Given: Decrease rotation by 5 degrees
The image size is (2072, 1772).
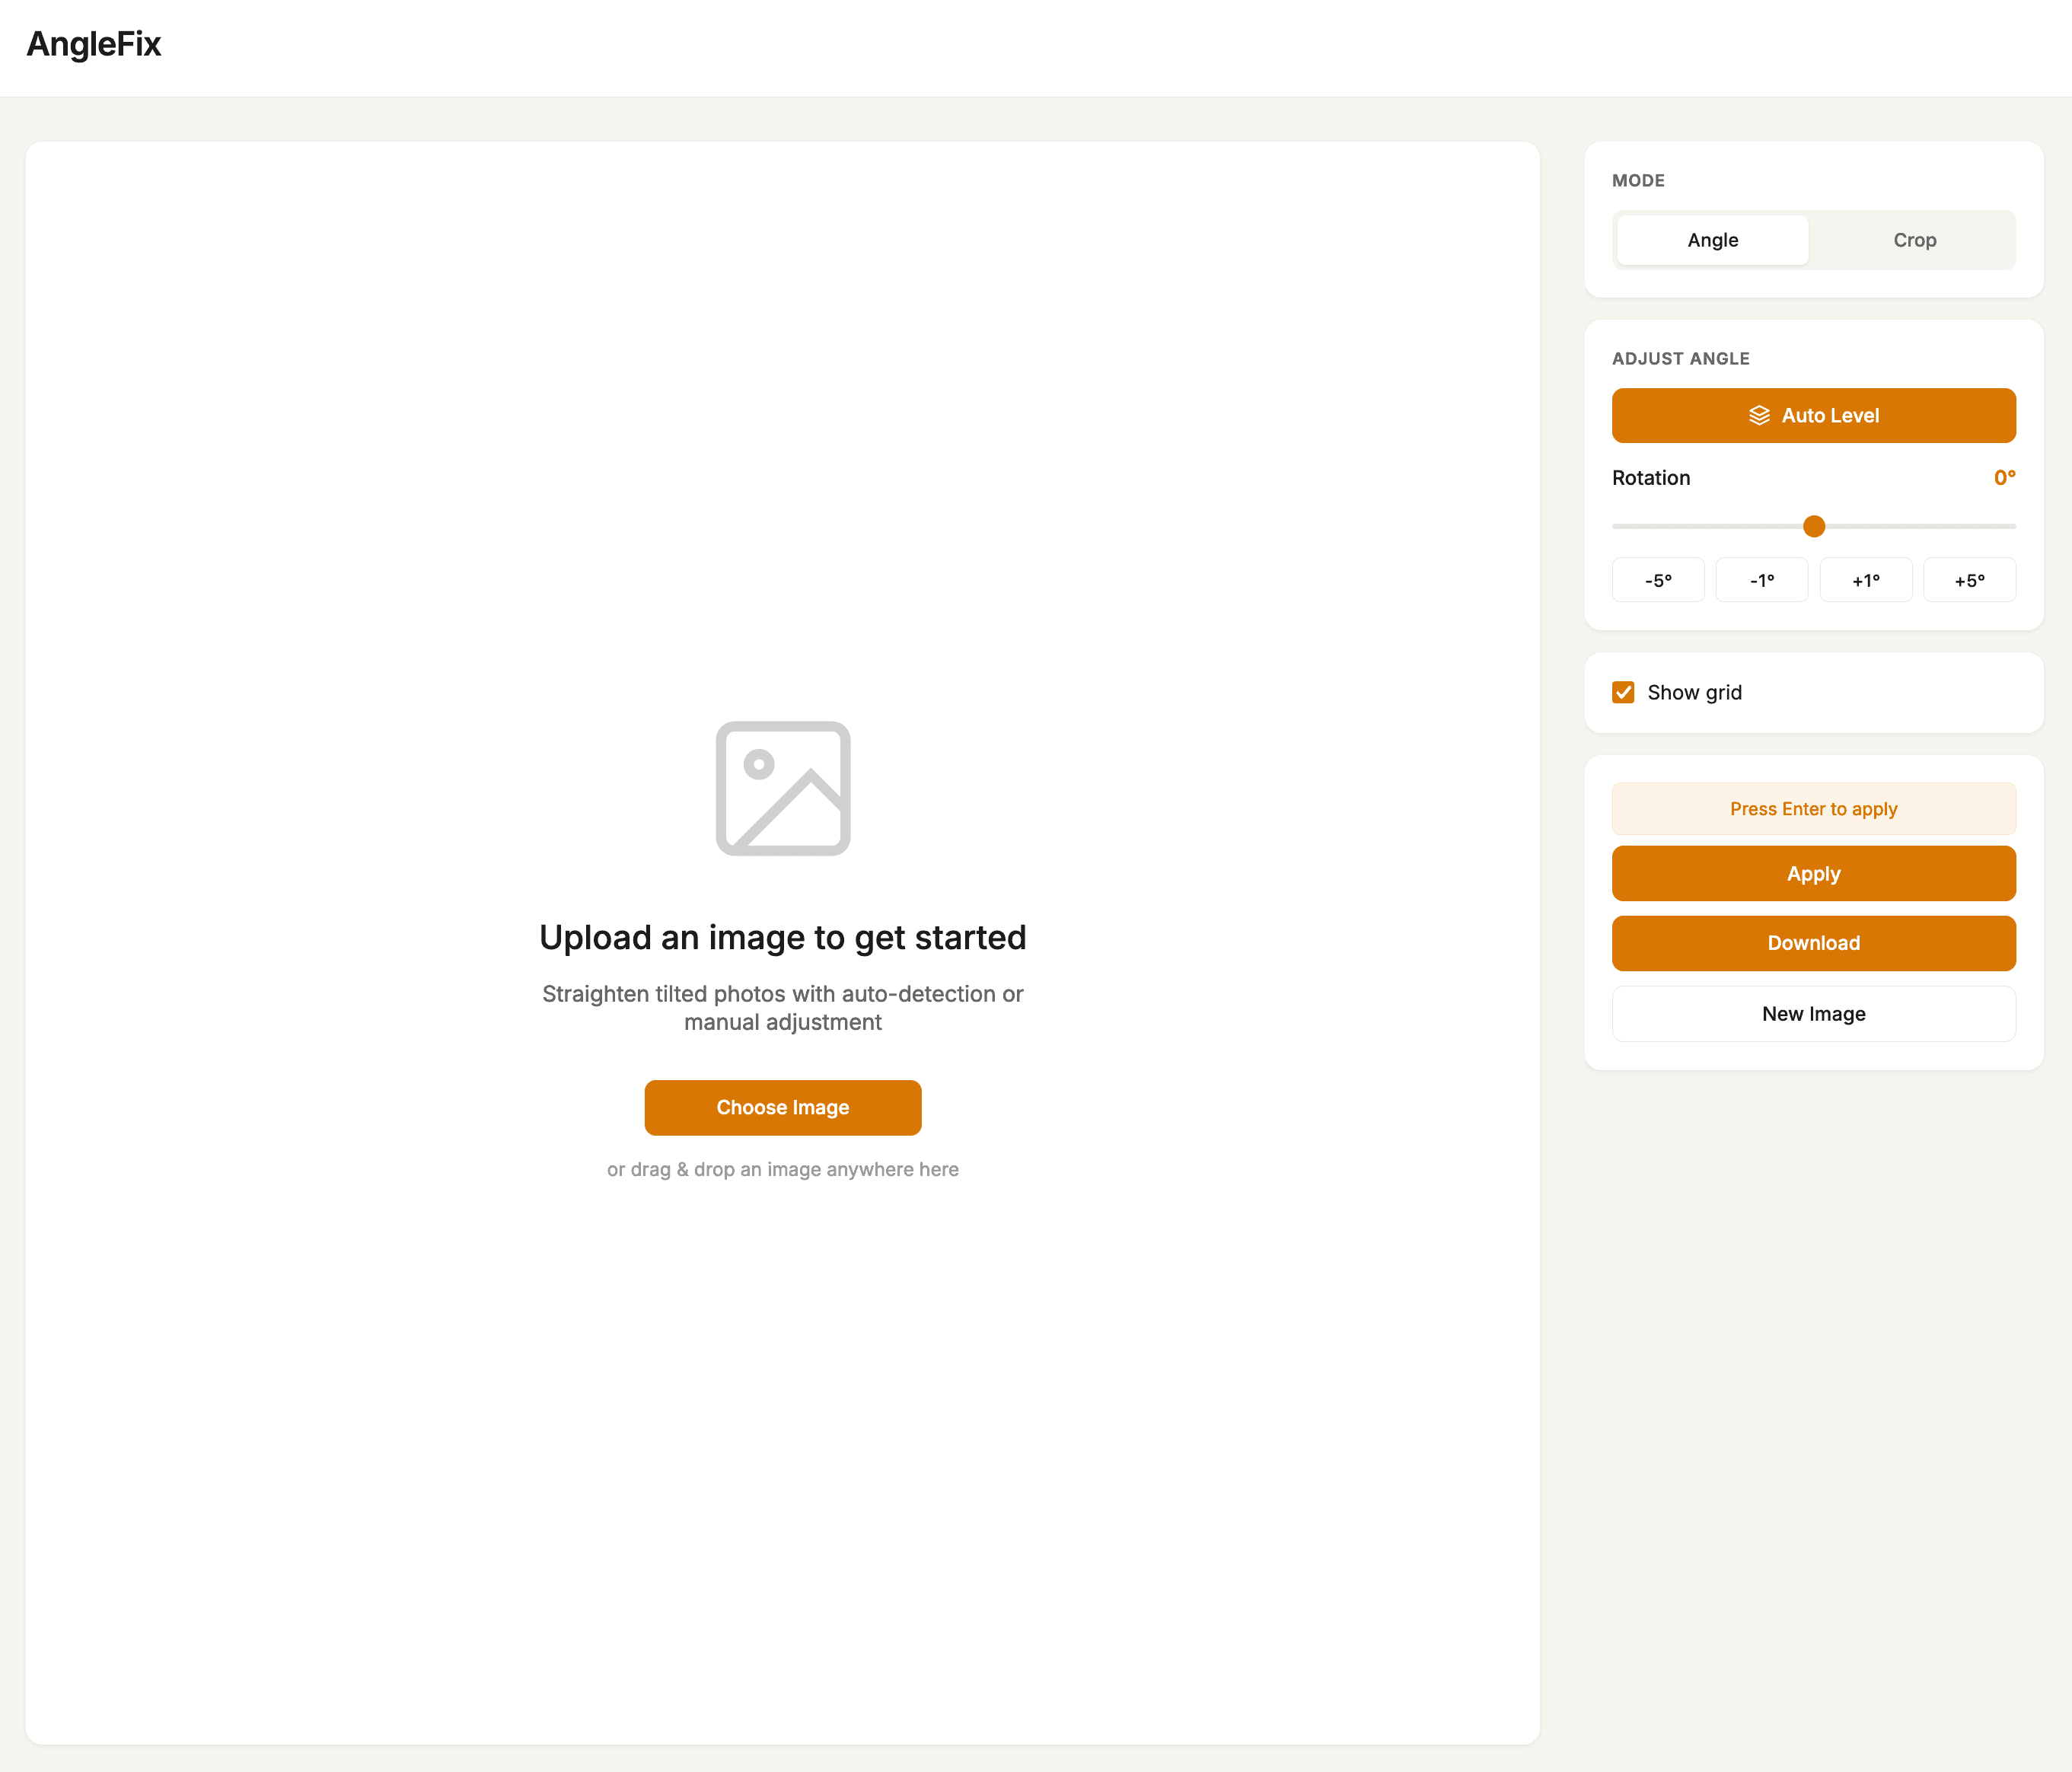Looking at the screenshot, I should [1658, 579].
